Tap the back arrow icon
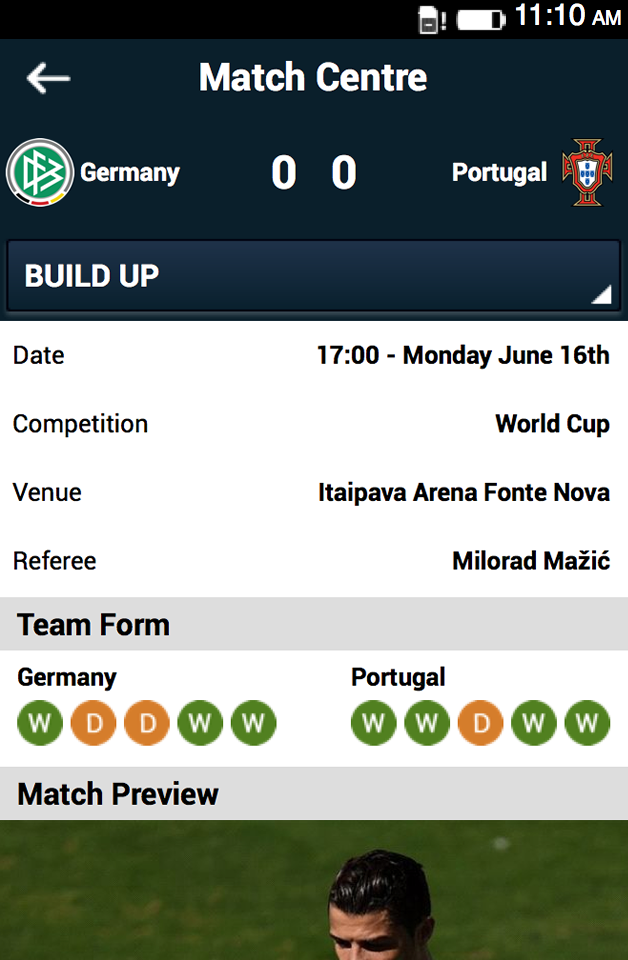This screenshot has height=960, width=628. (x=48, y=78)
